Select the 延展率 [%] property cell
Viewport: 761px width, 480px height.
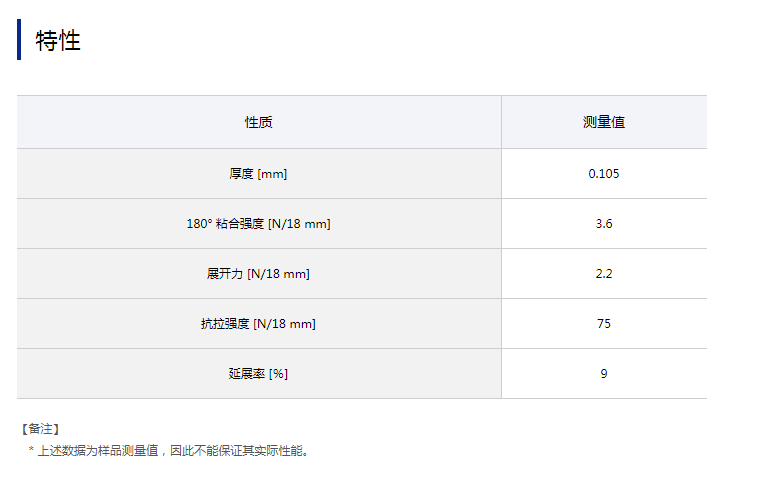pyautogui.click(x=258, y=374)
